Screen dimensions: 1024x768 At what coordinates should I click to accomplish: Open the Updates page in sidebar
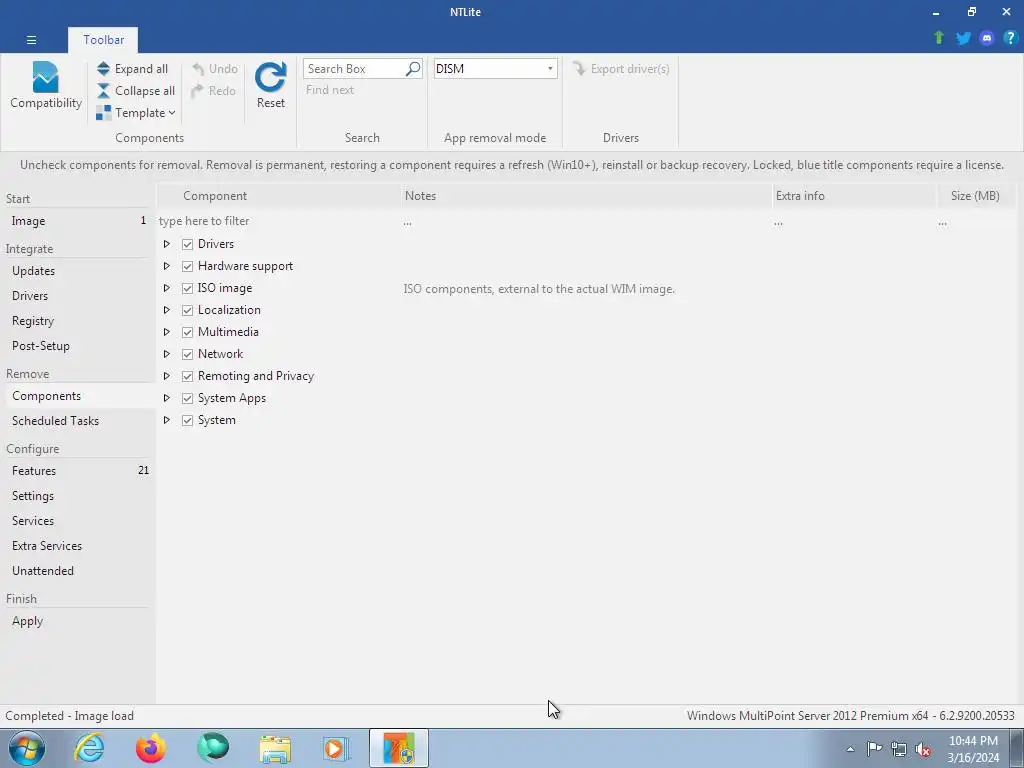point(77,271)
